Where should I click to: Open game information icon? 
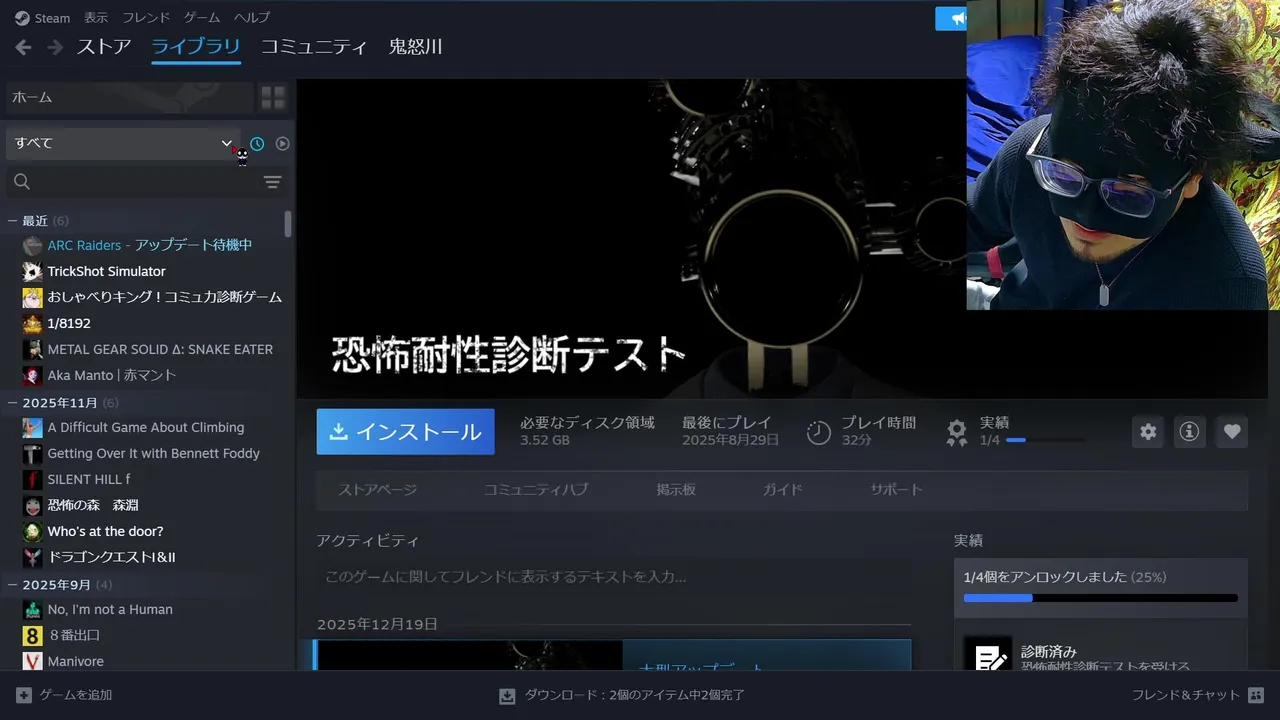pyautogui.click(x=1189, y=432)
